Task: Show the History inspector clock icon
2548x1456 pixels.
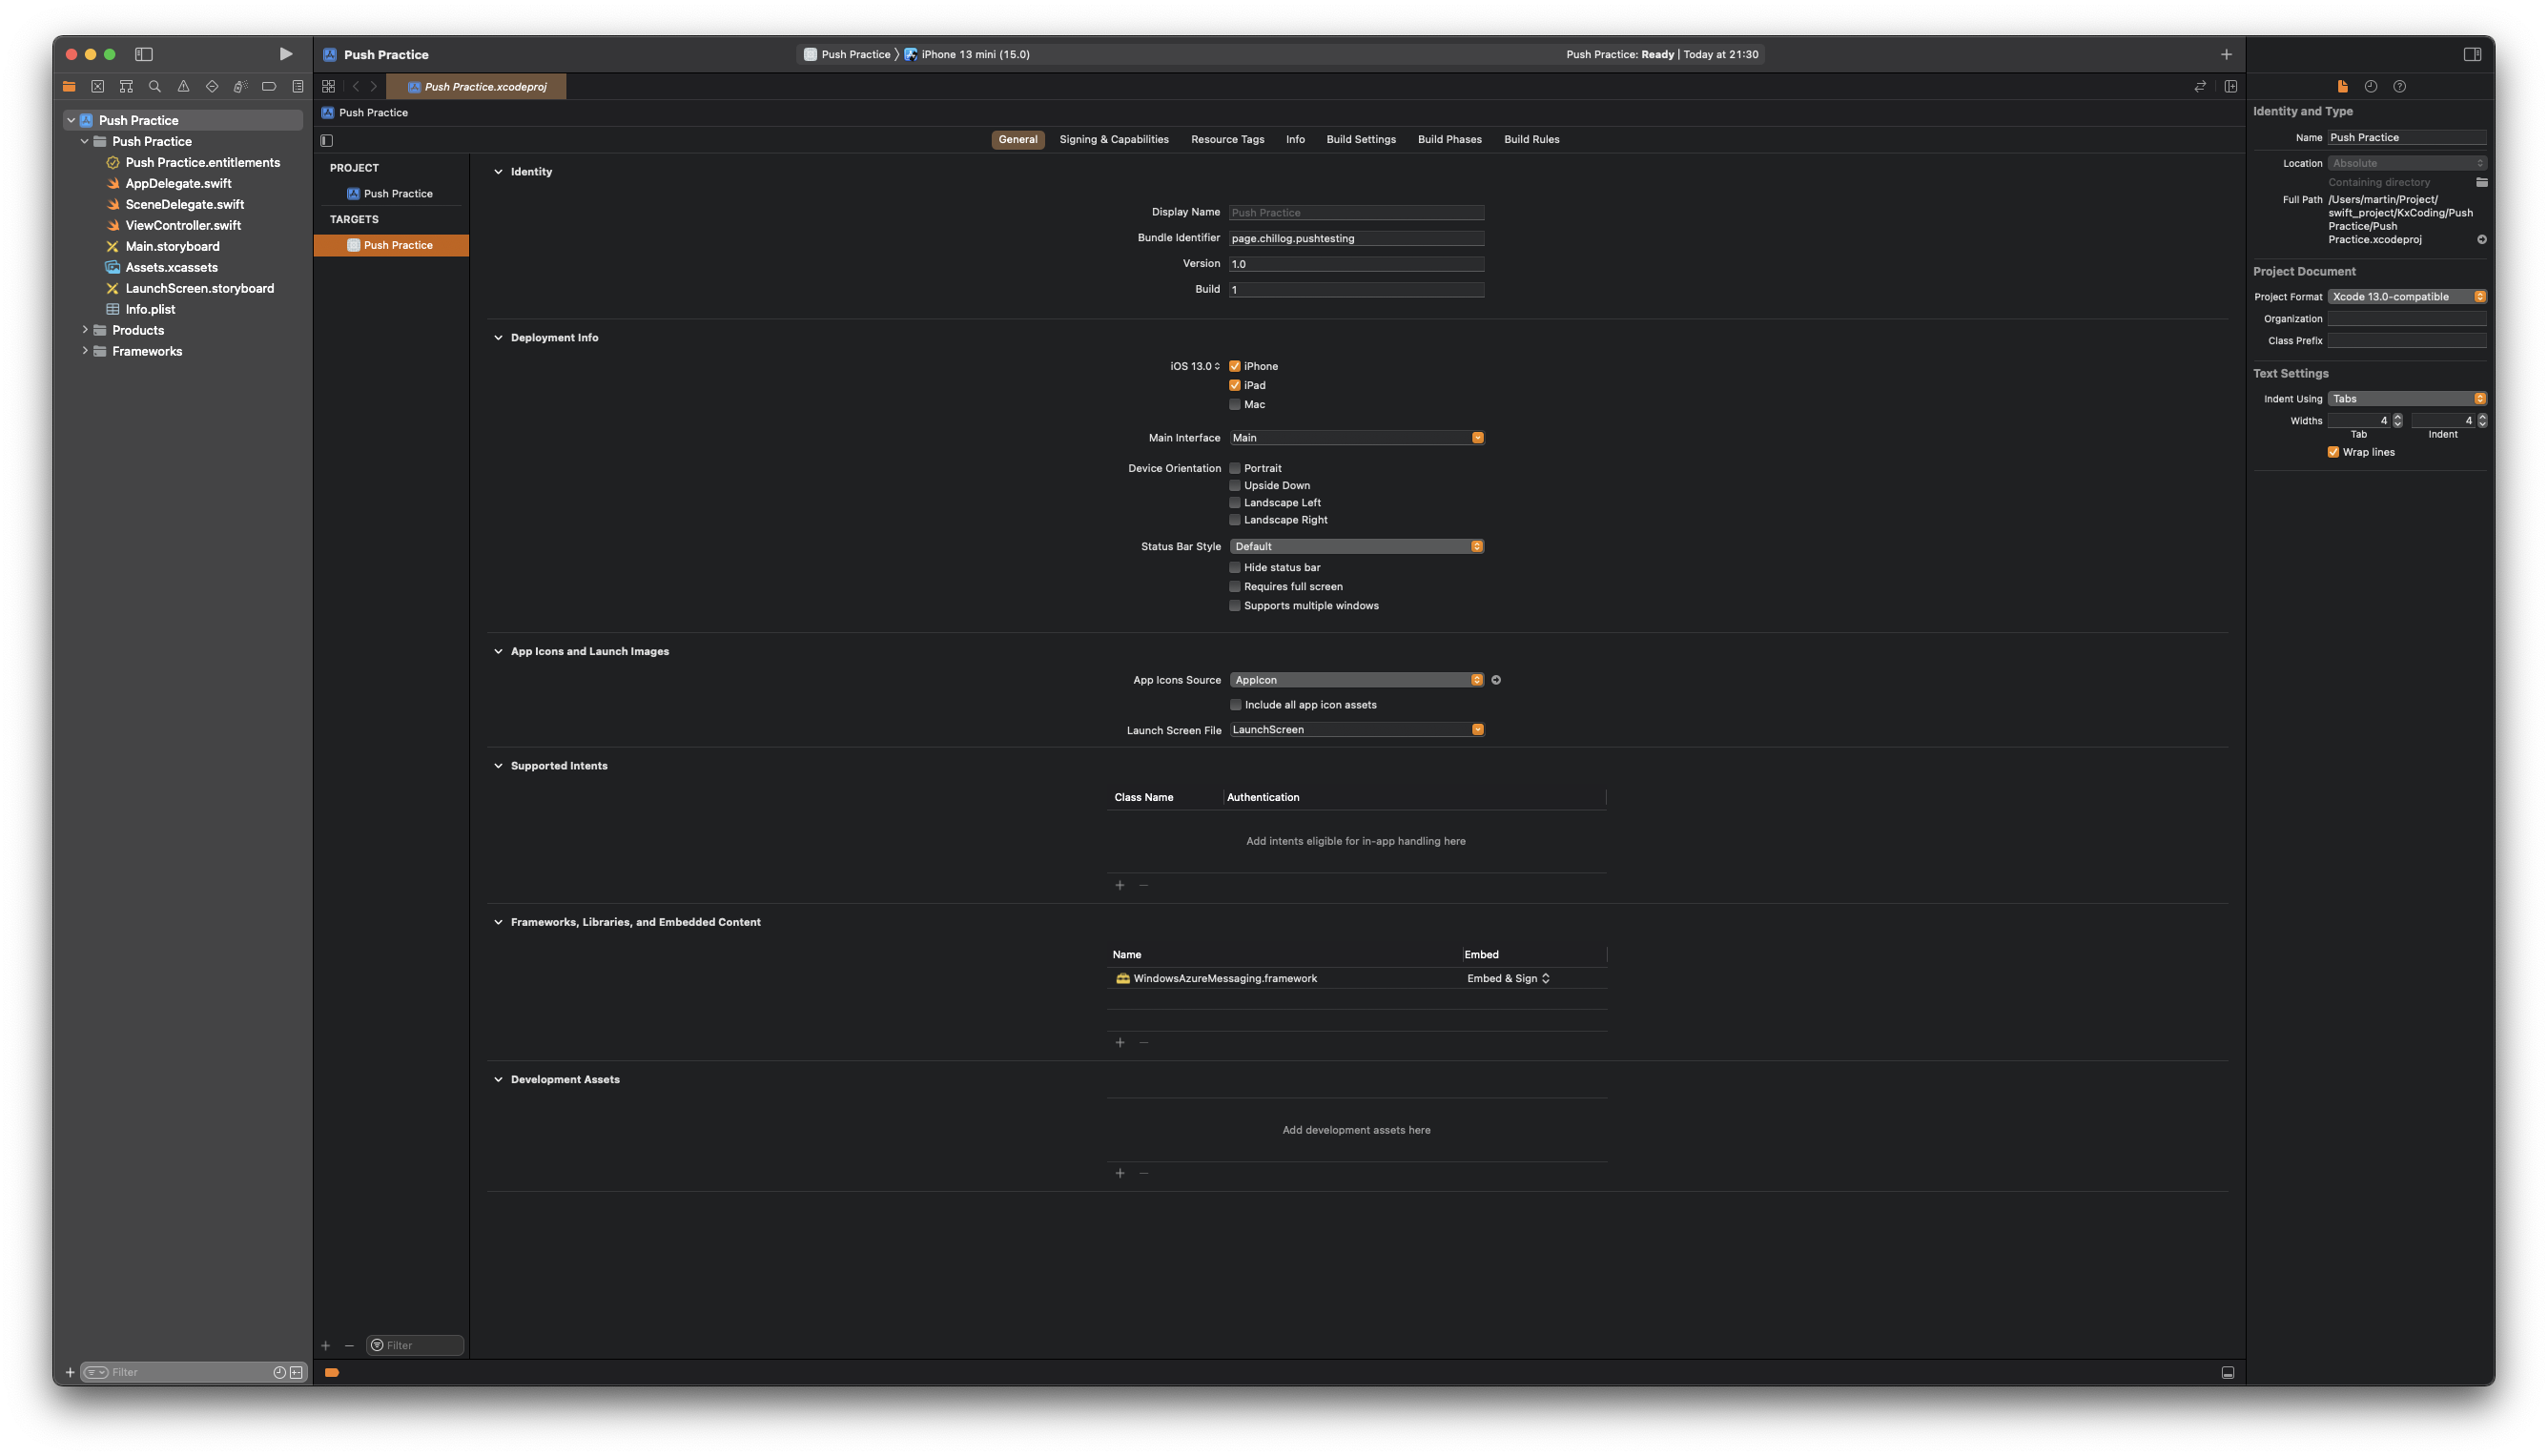Action: [2370, 86]
